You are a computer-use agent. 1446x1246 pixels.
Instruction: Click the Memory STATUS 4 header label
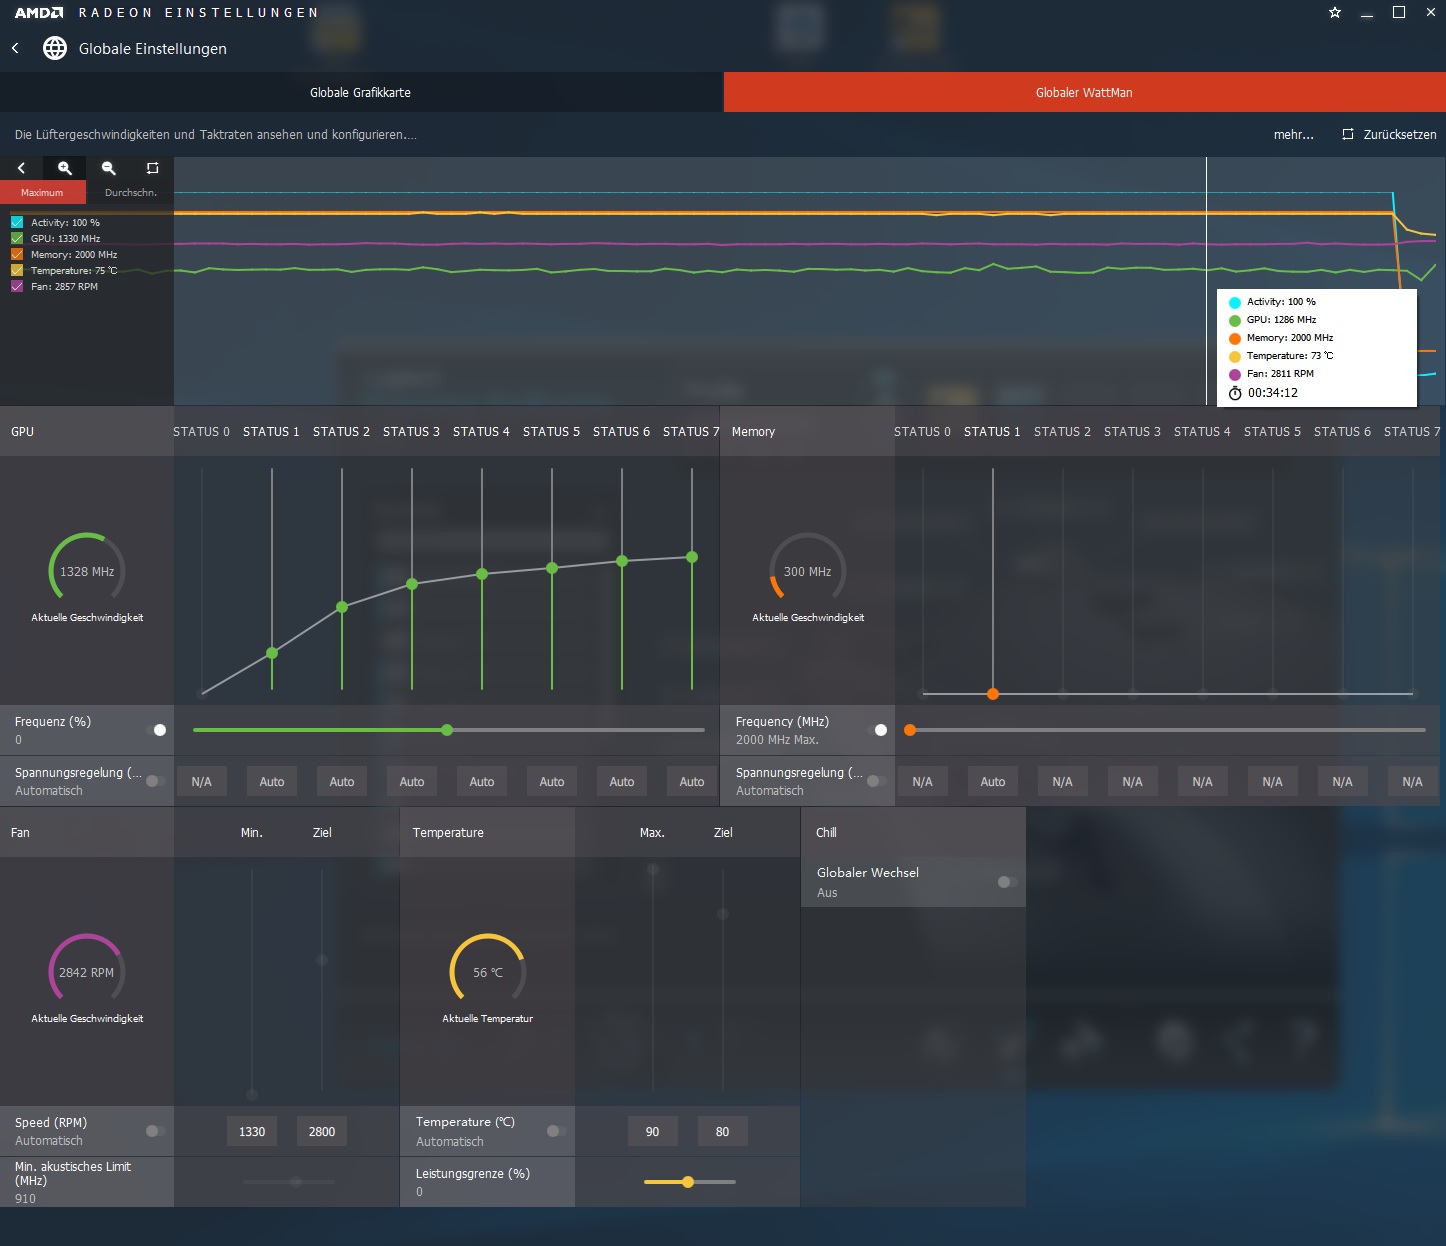[1202, 432]
